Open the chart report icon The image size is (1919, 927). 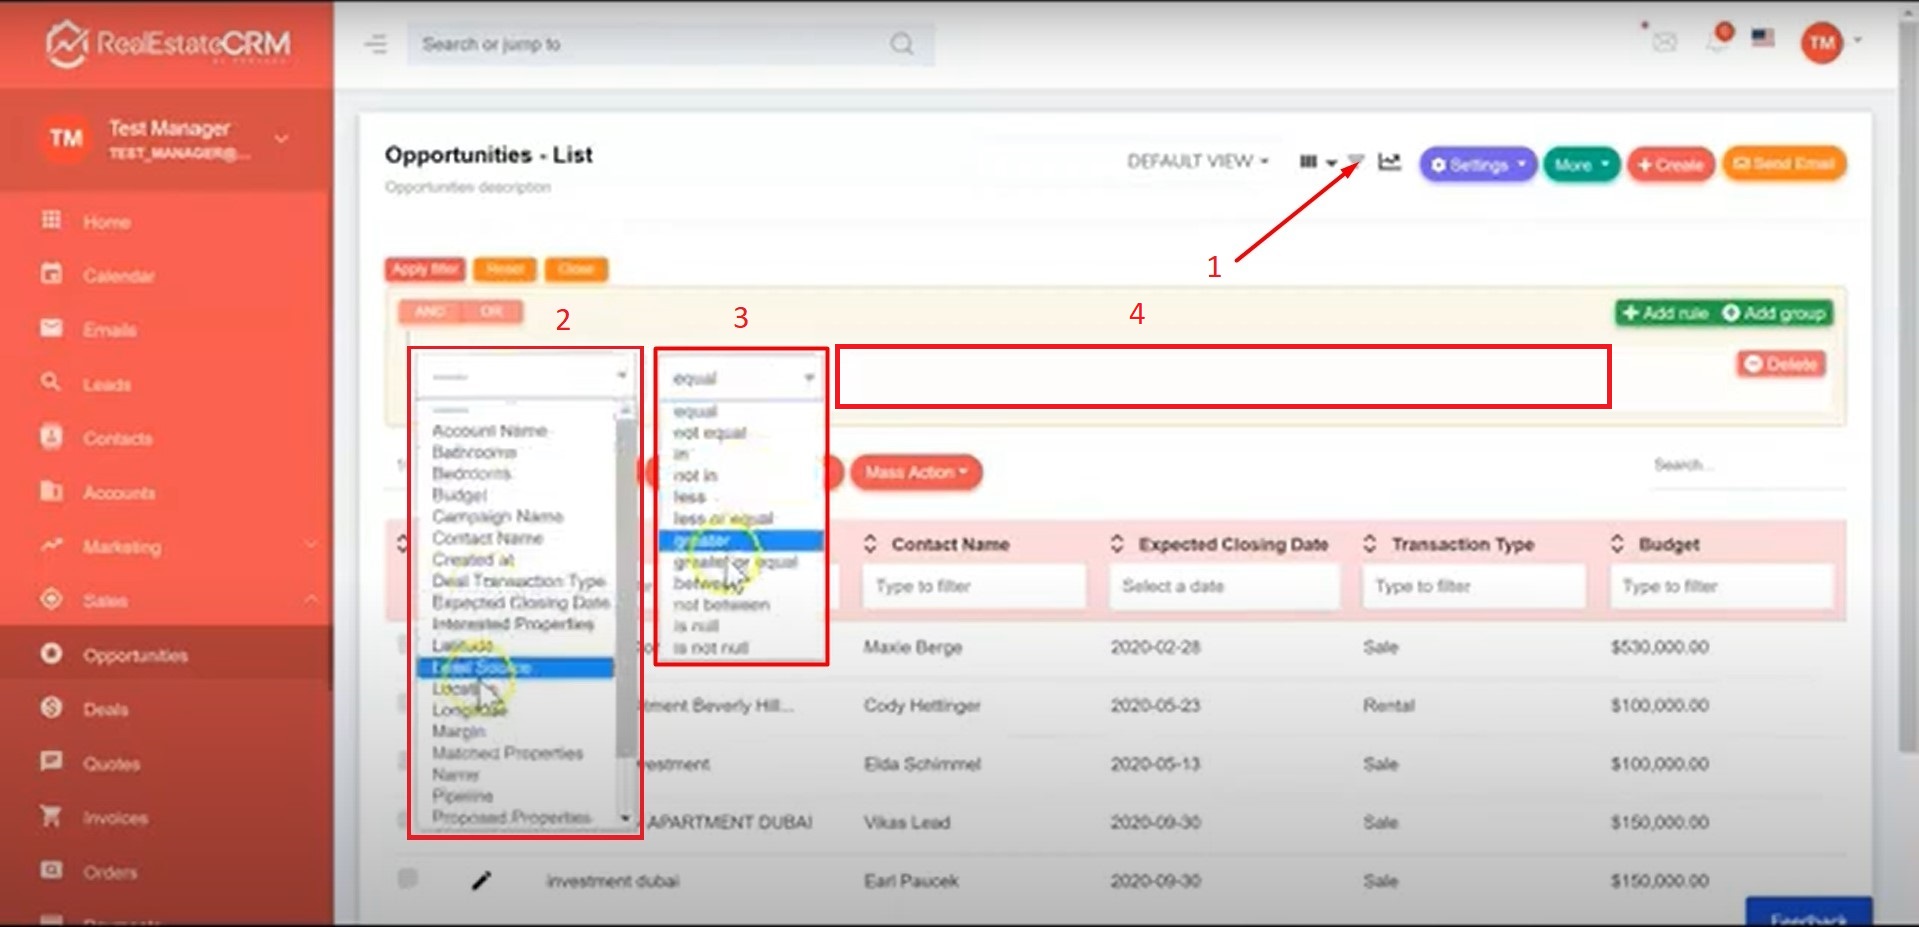coord(1389,162)
